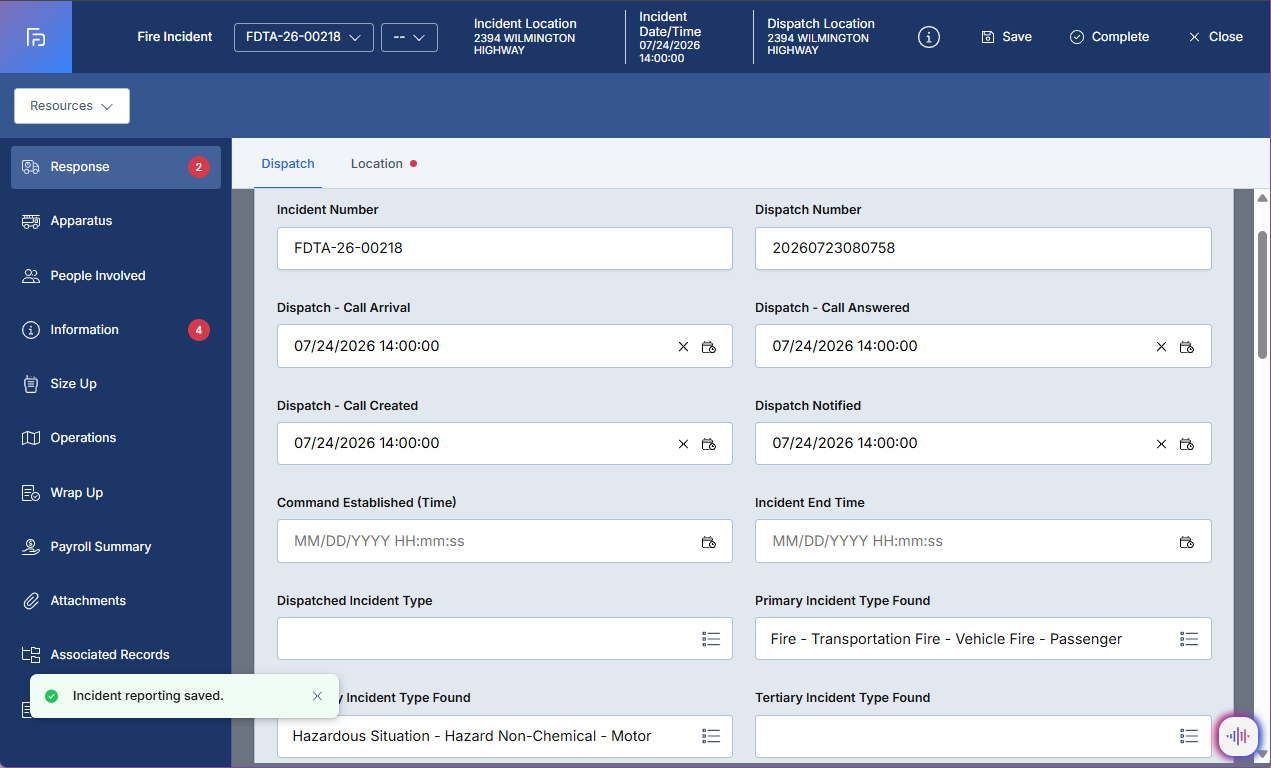Open calendar picker for Incident End Time
This screenshot has height=768, width=1271.
coord(1187,542)
